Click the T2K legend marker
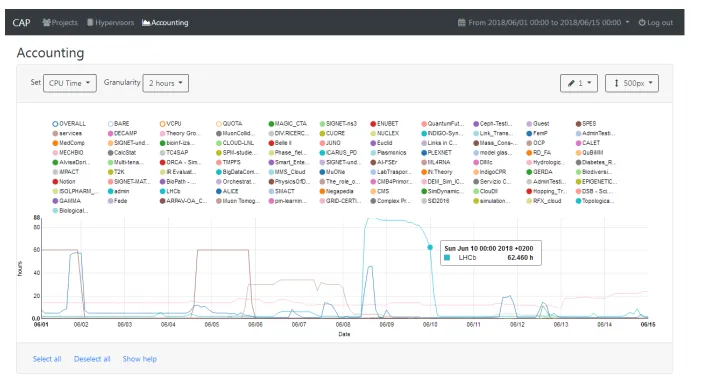 point(110,172)
